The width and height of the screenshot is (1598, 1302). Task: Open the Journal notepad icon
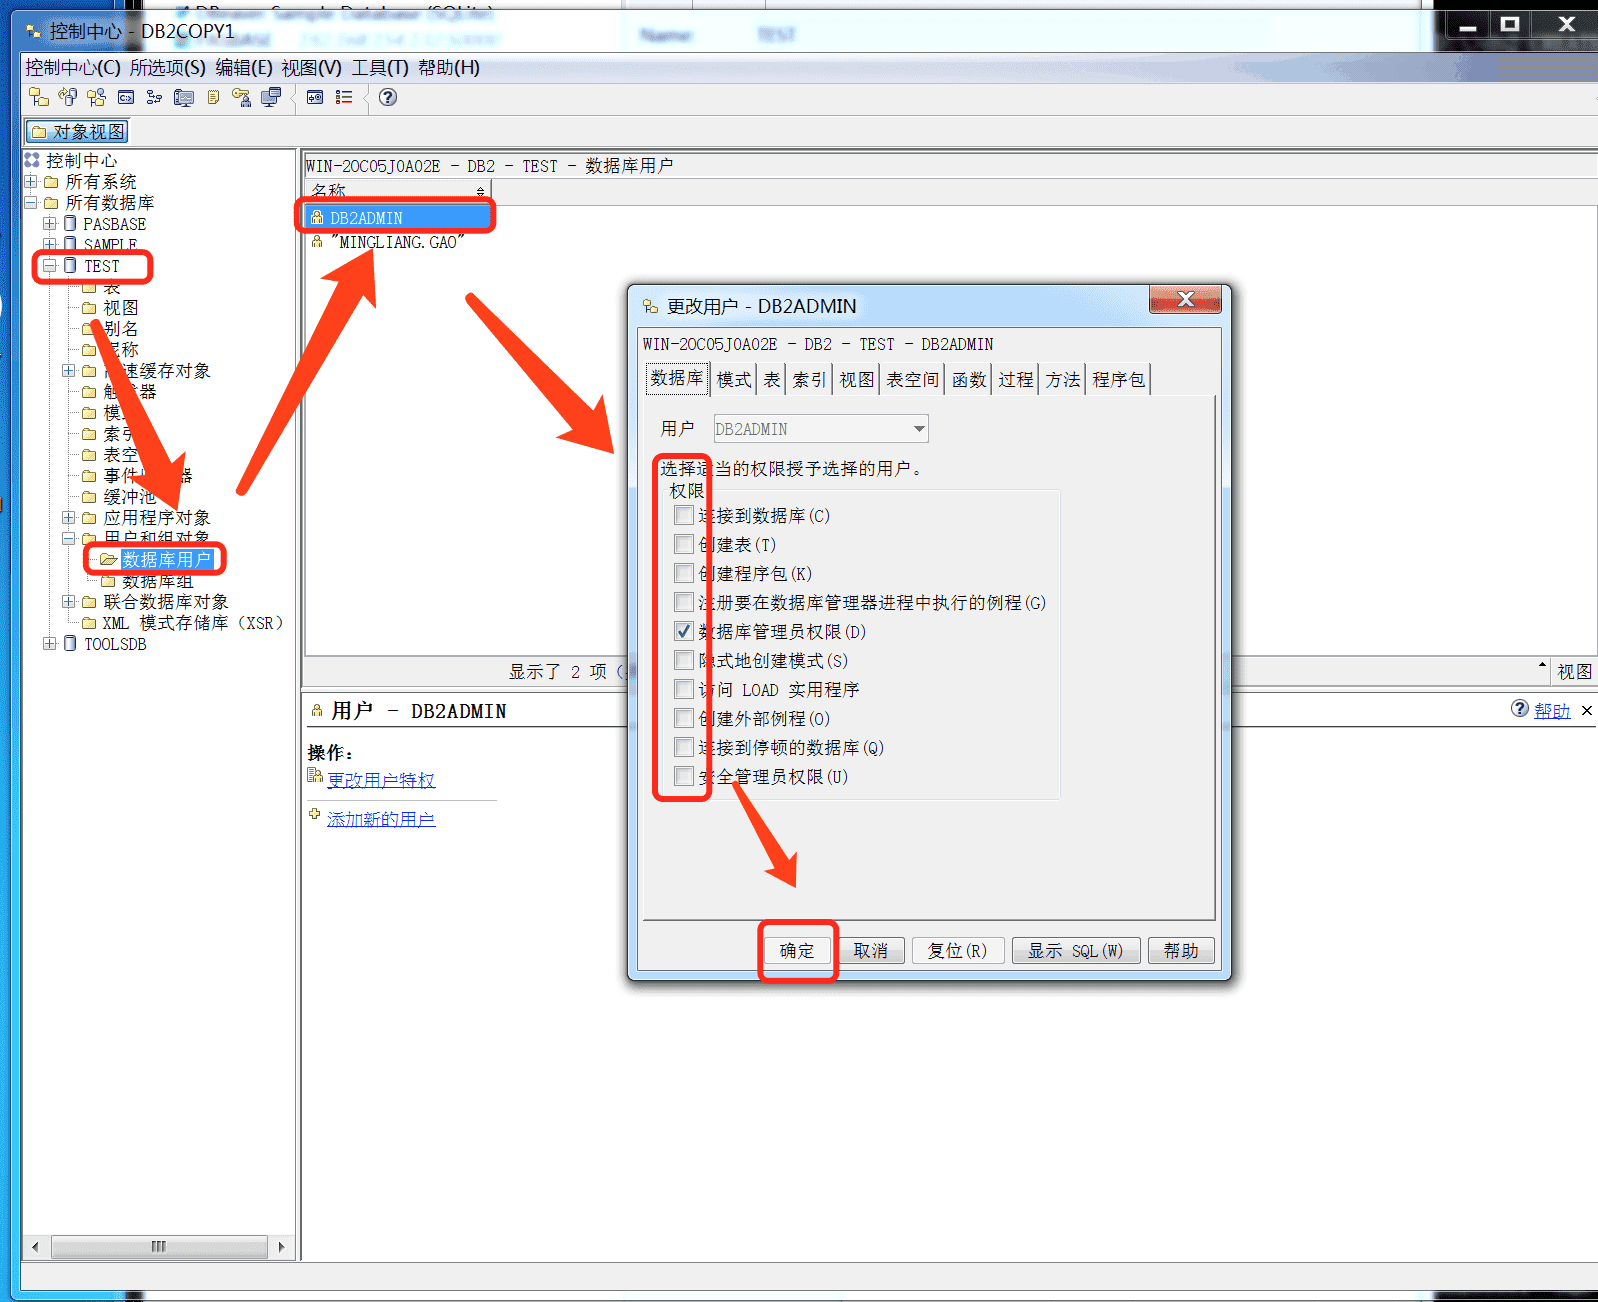click(x=213, y=97)
